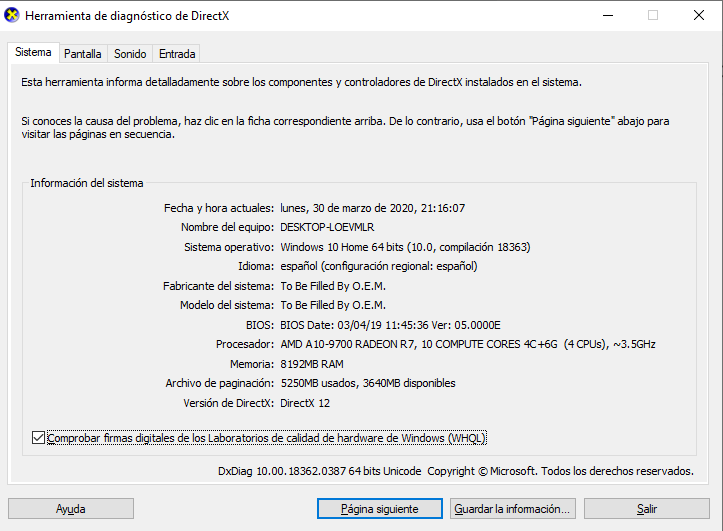
Task: Toggle the WHQL digital signatures checkbox
Action: click(38, 437)
